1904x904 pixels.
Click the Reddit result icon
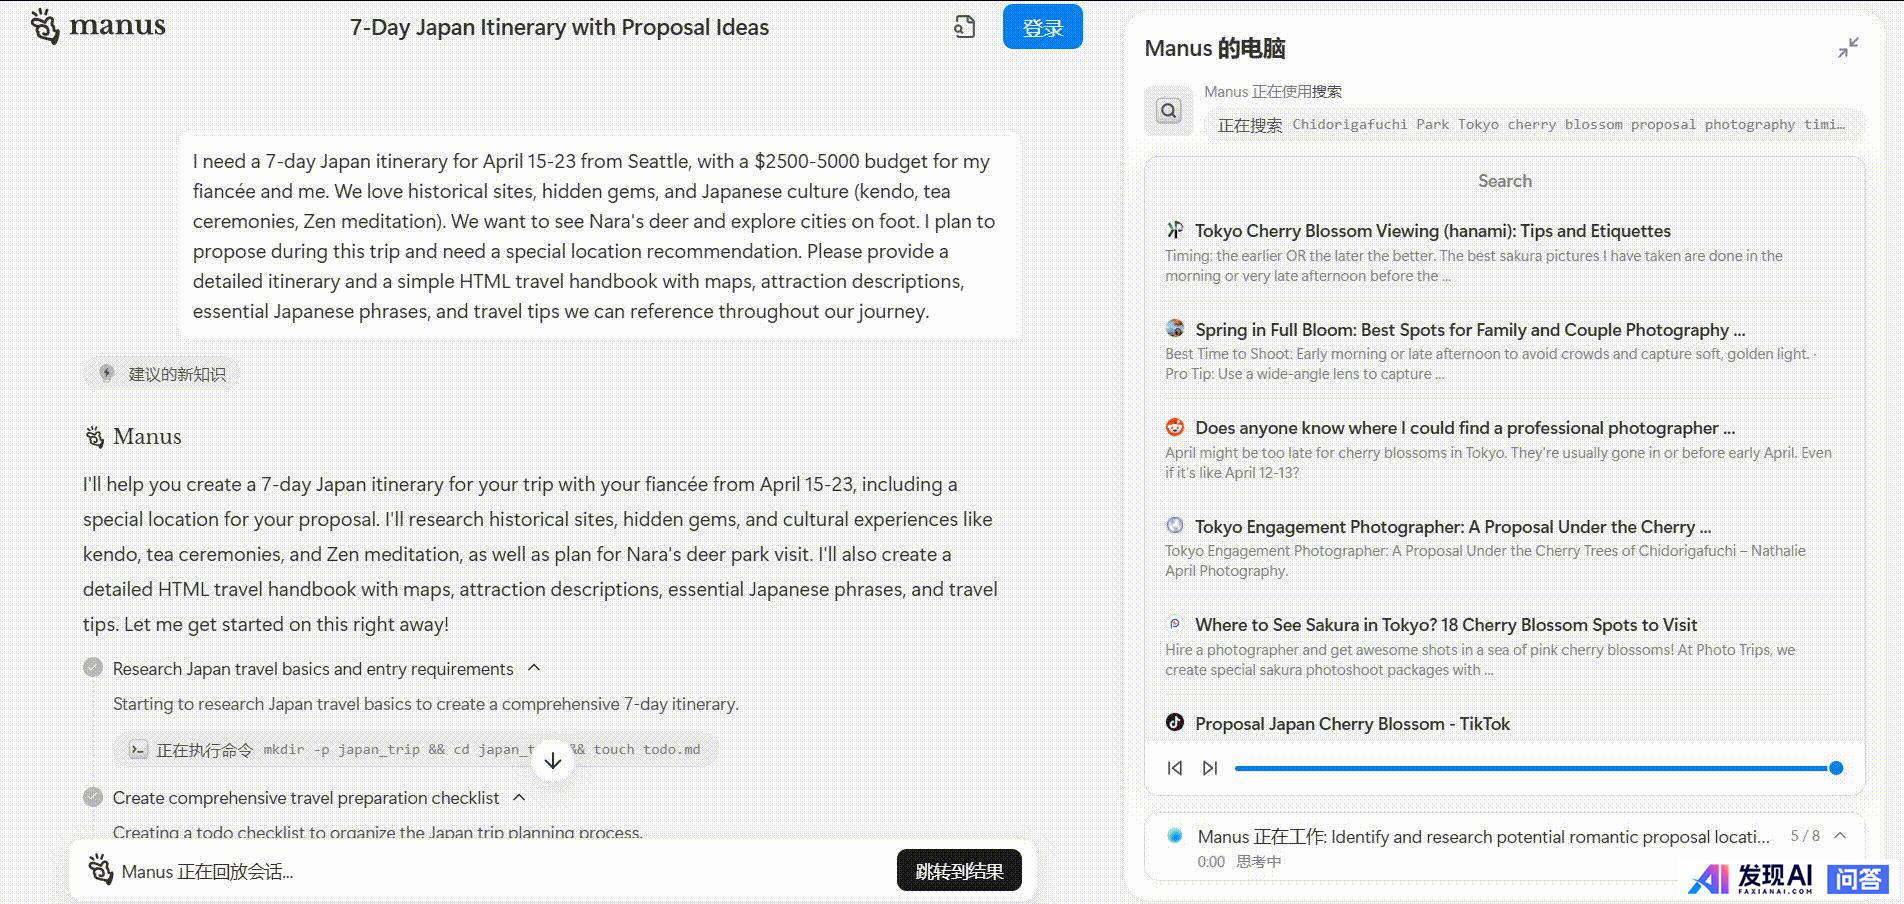point(1175,428)
